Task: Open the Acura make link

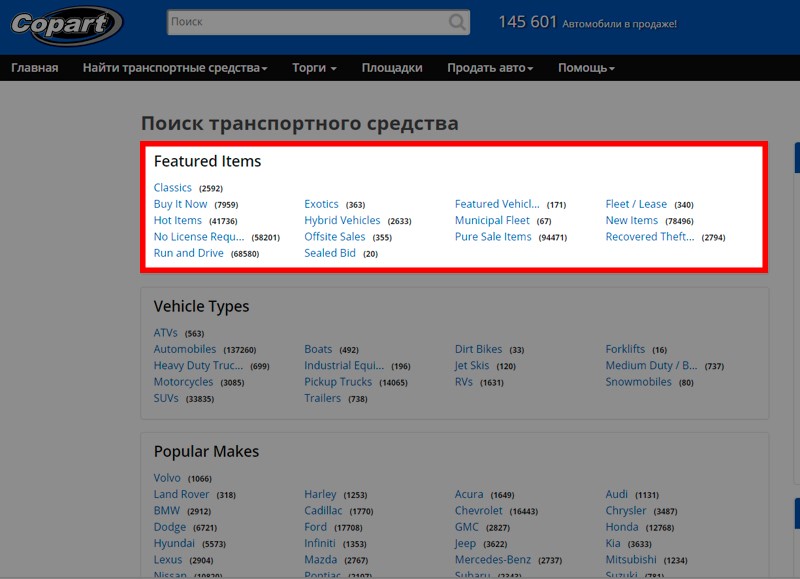Action: click(x=469, y=495)
